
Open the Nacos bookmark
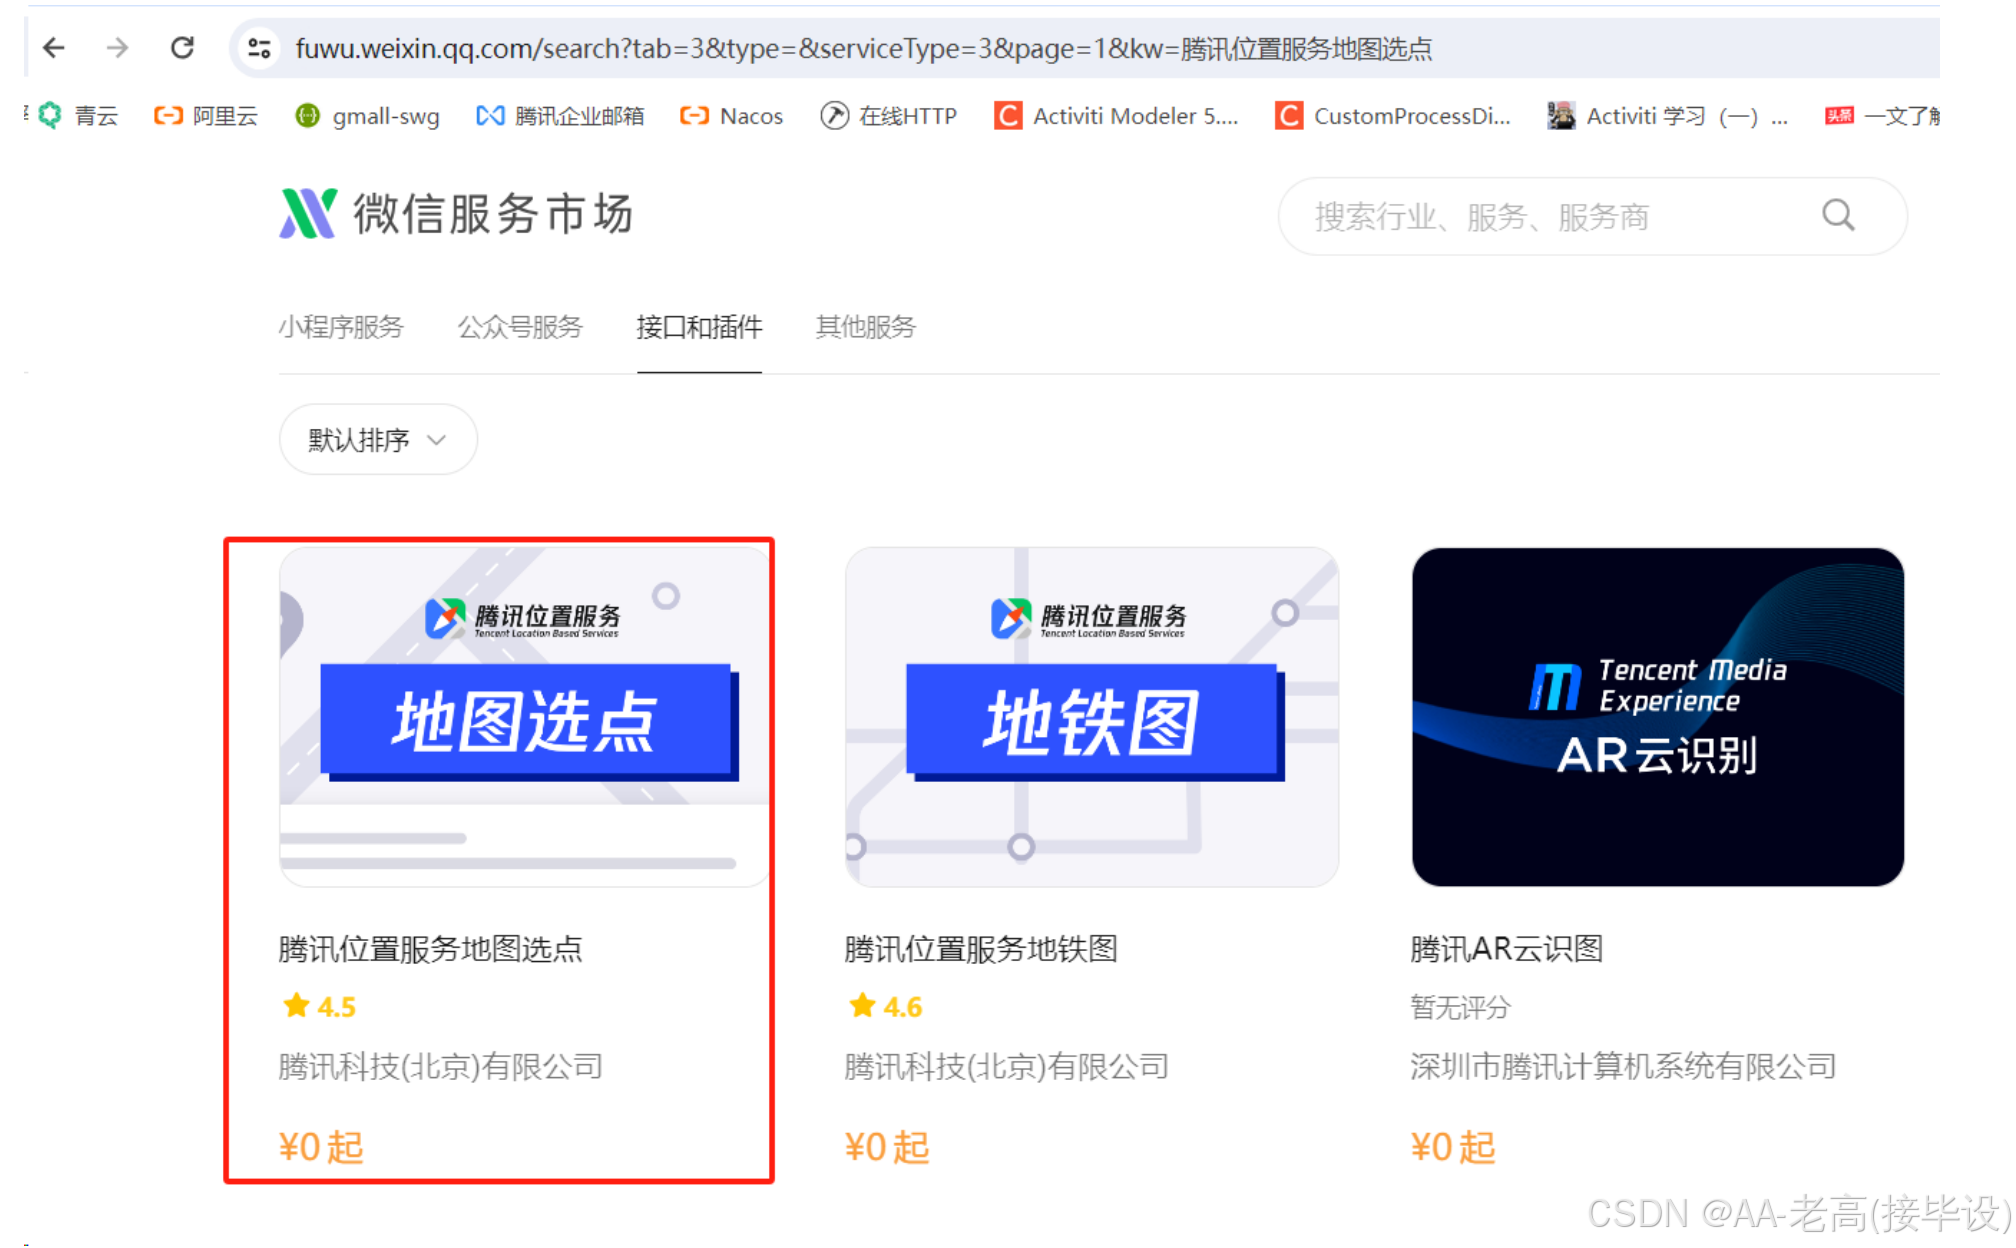click(x=731, y=116)
